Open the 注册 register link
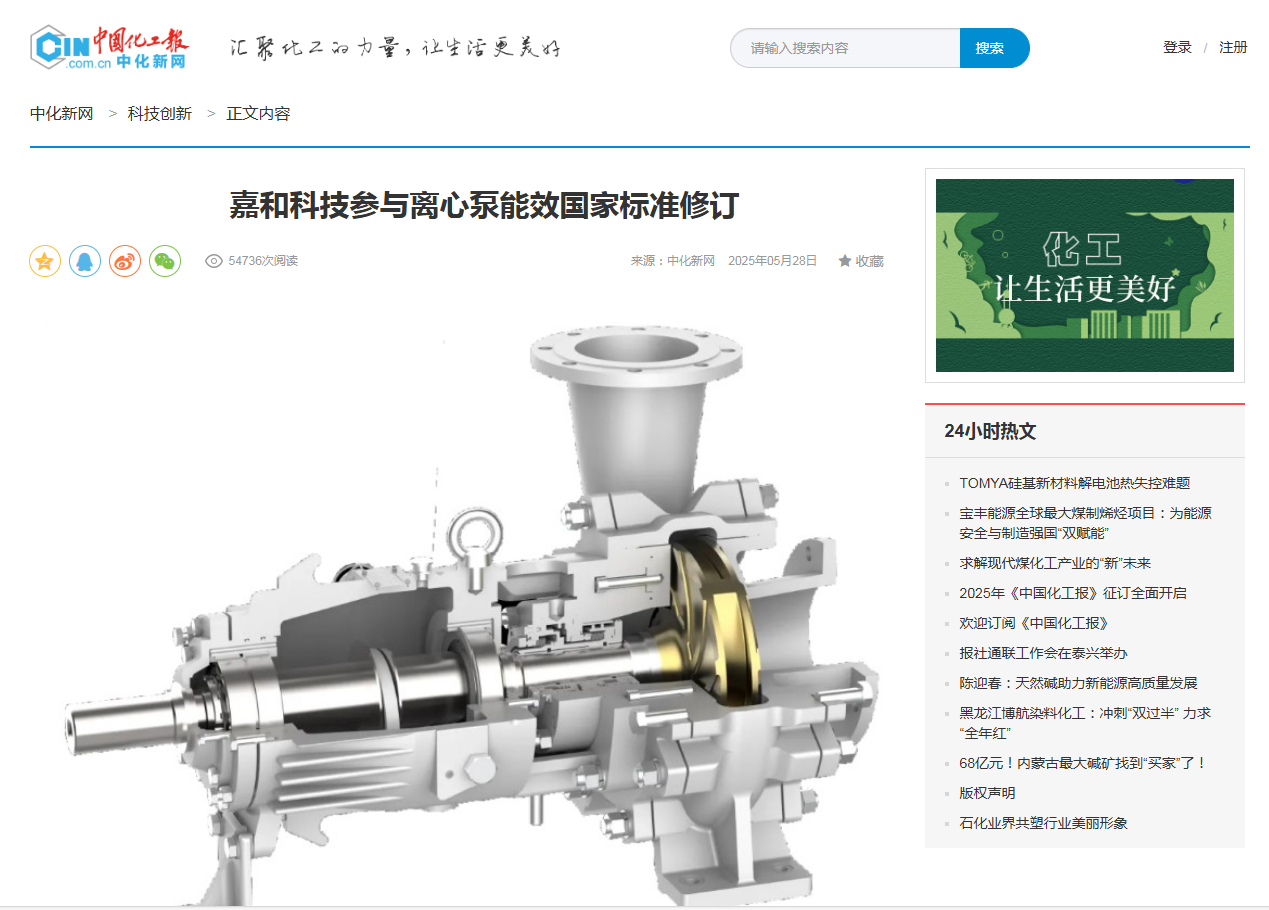 pos(1233,47)
